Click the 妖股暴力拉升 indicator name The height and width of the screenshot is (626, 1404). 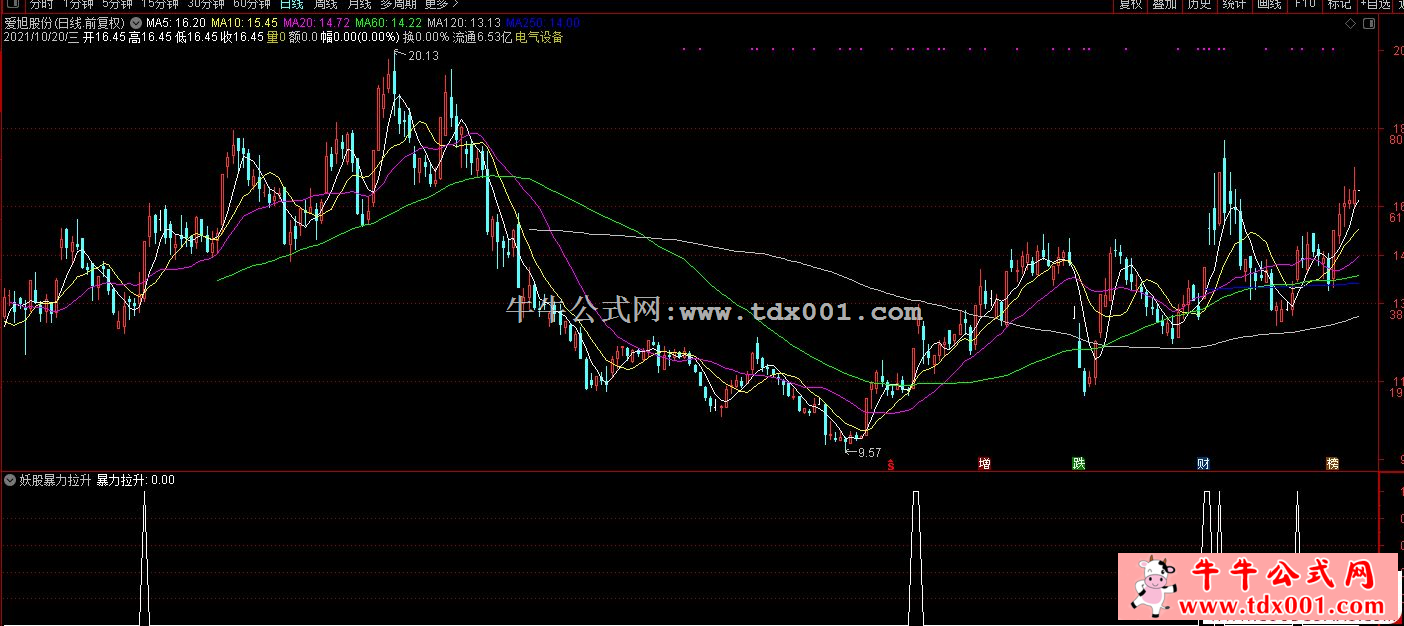click(x=55, y=480)
